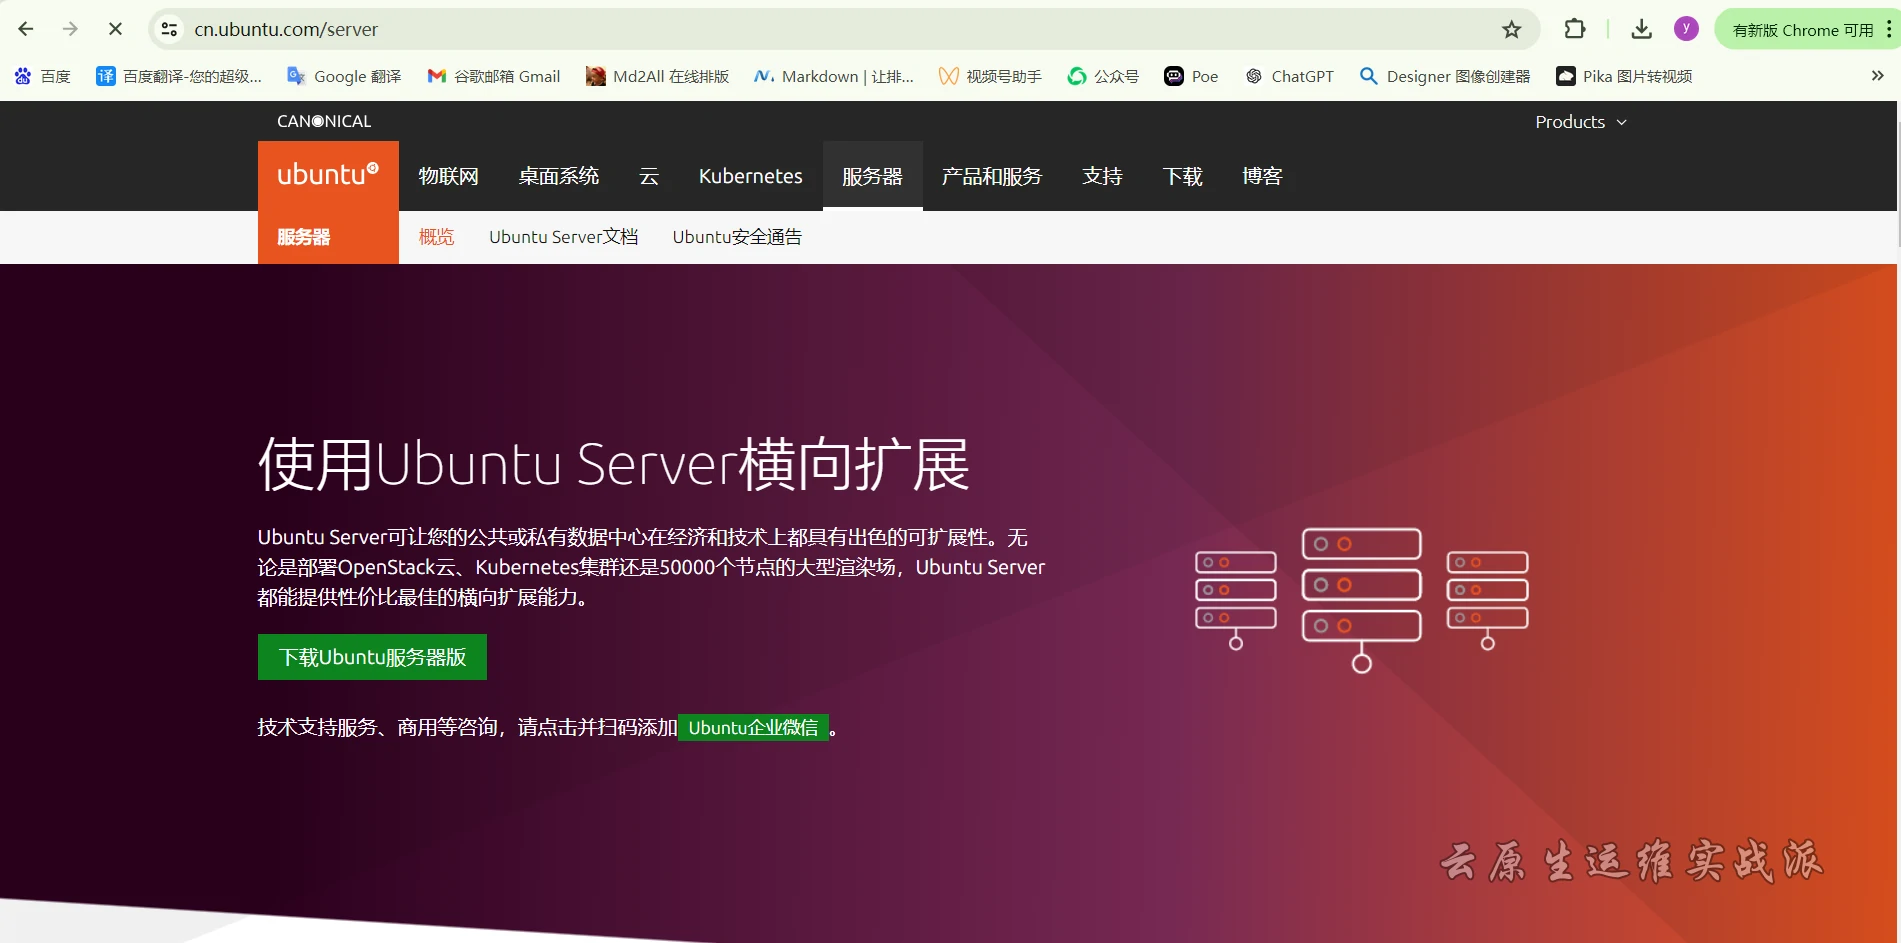The image size is (1901, 943).
Task: Open the Poe bookmark
Action: [1191, 76]
